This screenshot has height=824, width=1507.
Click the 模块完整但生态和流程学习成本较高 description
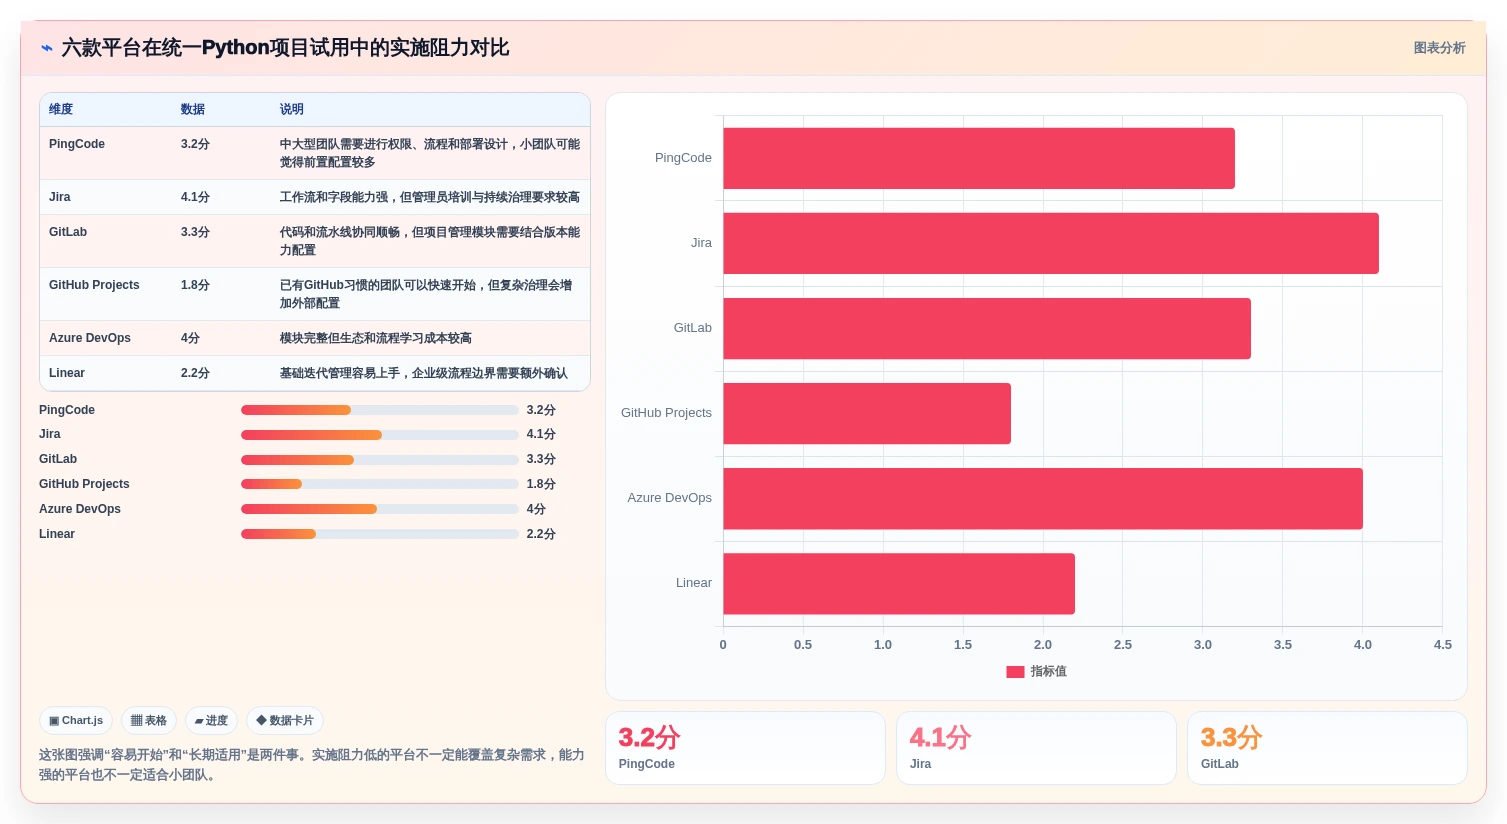pyautogui.click(x=376, y=338)
